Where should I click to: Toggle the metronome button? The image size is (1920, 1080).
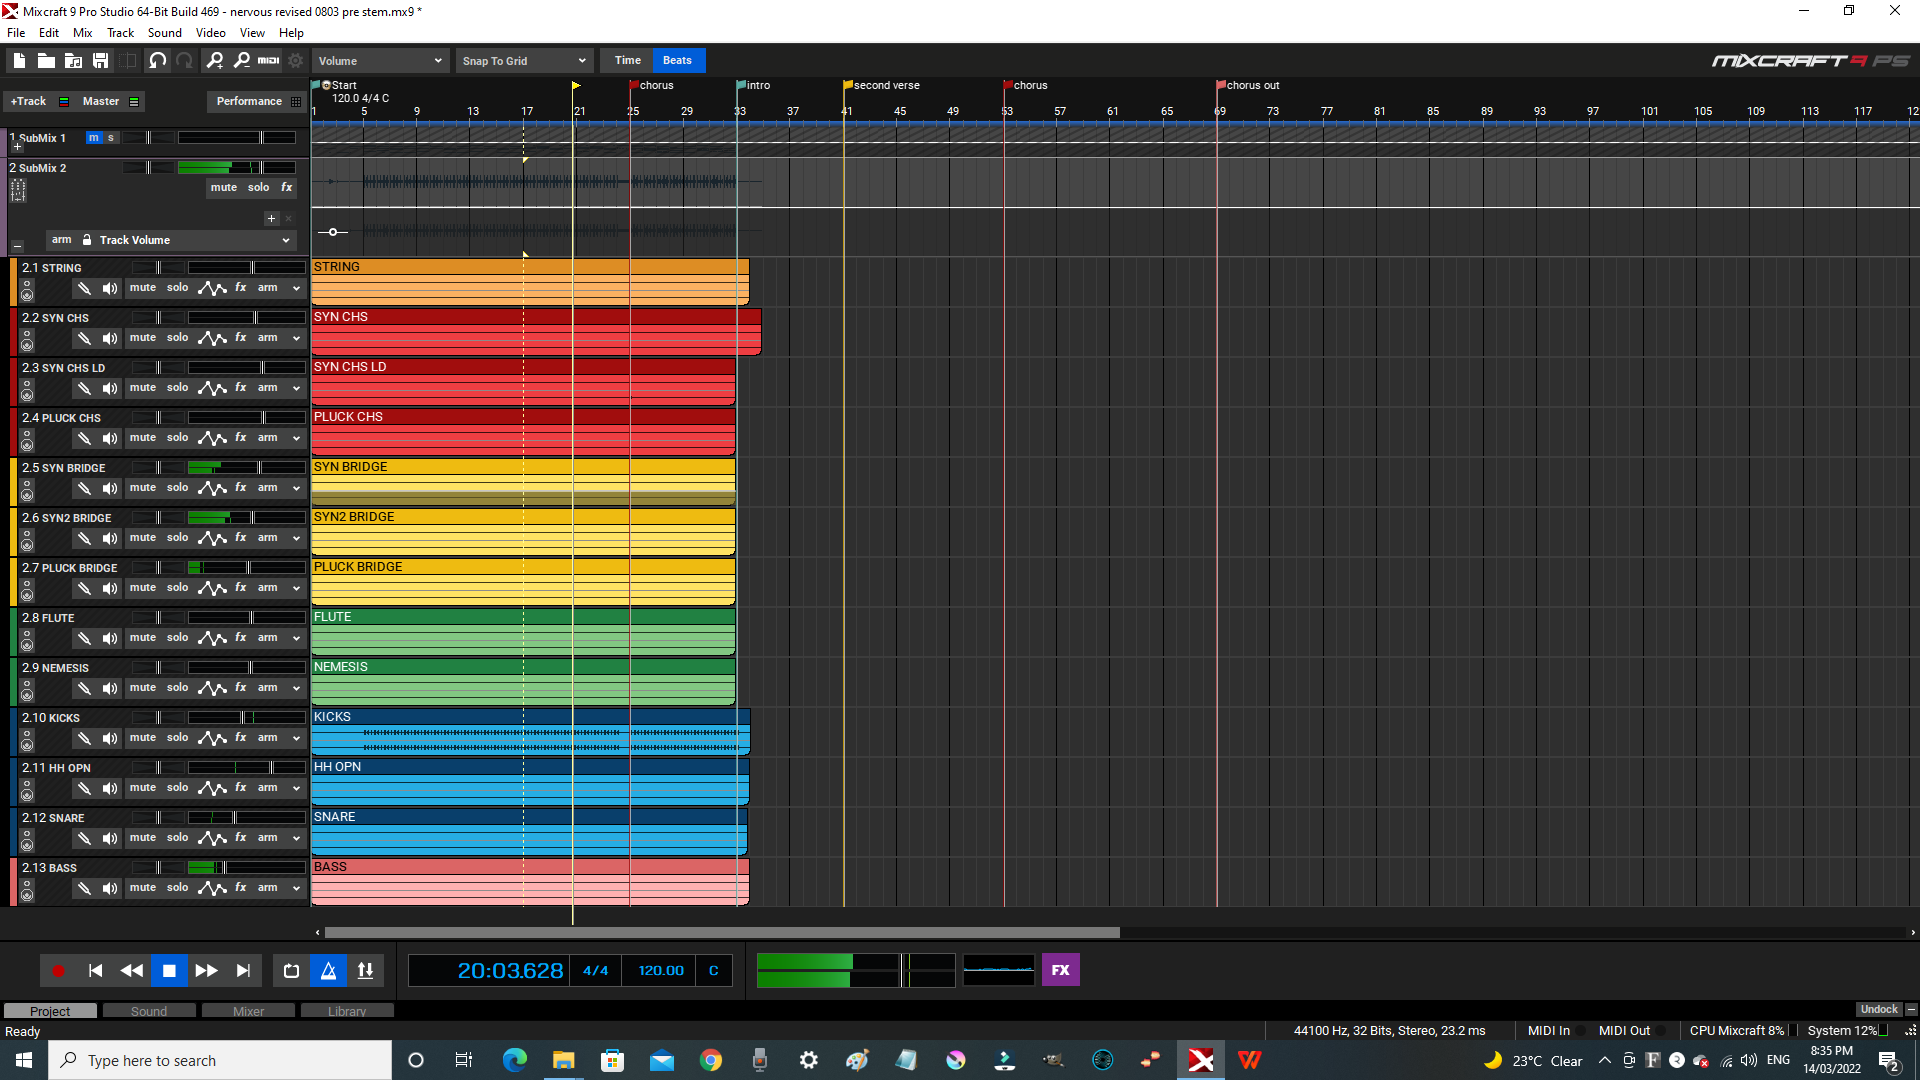328,970
